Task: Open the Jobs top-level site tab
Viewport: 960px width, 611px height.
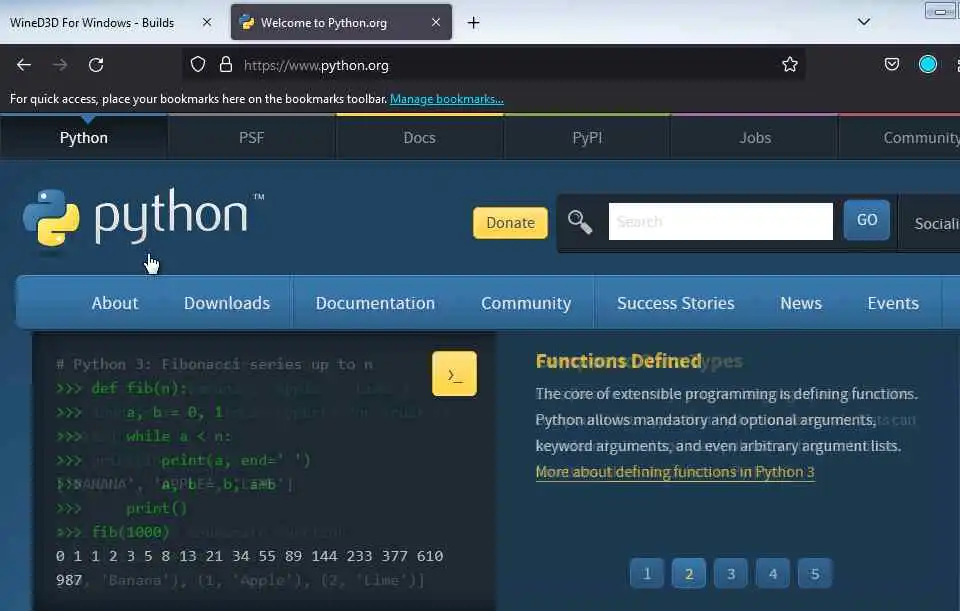Action: pyautogui.click(x=755, y=138)
